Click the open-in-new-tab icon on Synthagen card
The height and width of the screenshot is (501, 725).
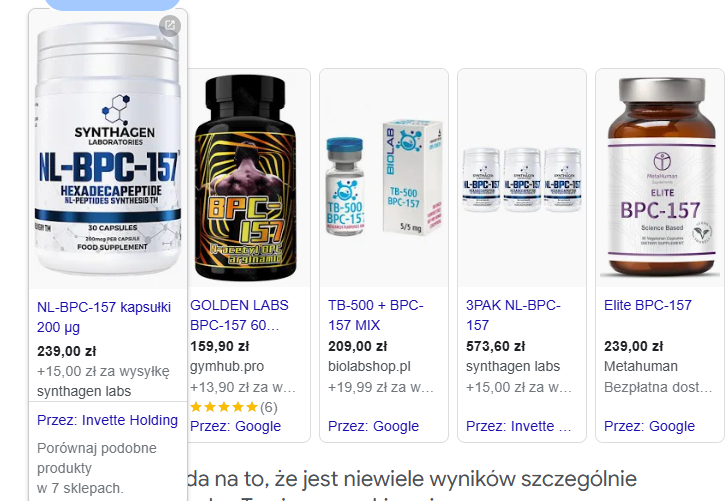(170, 25)
